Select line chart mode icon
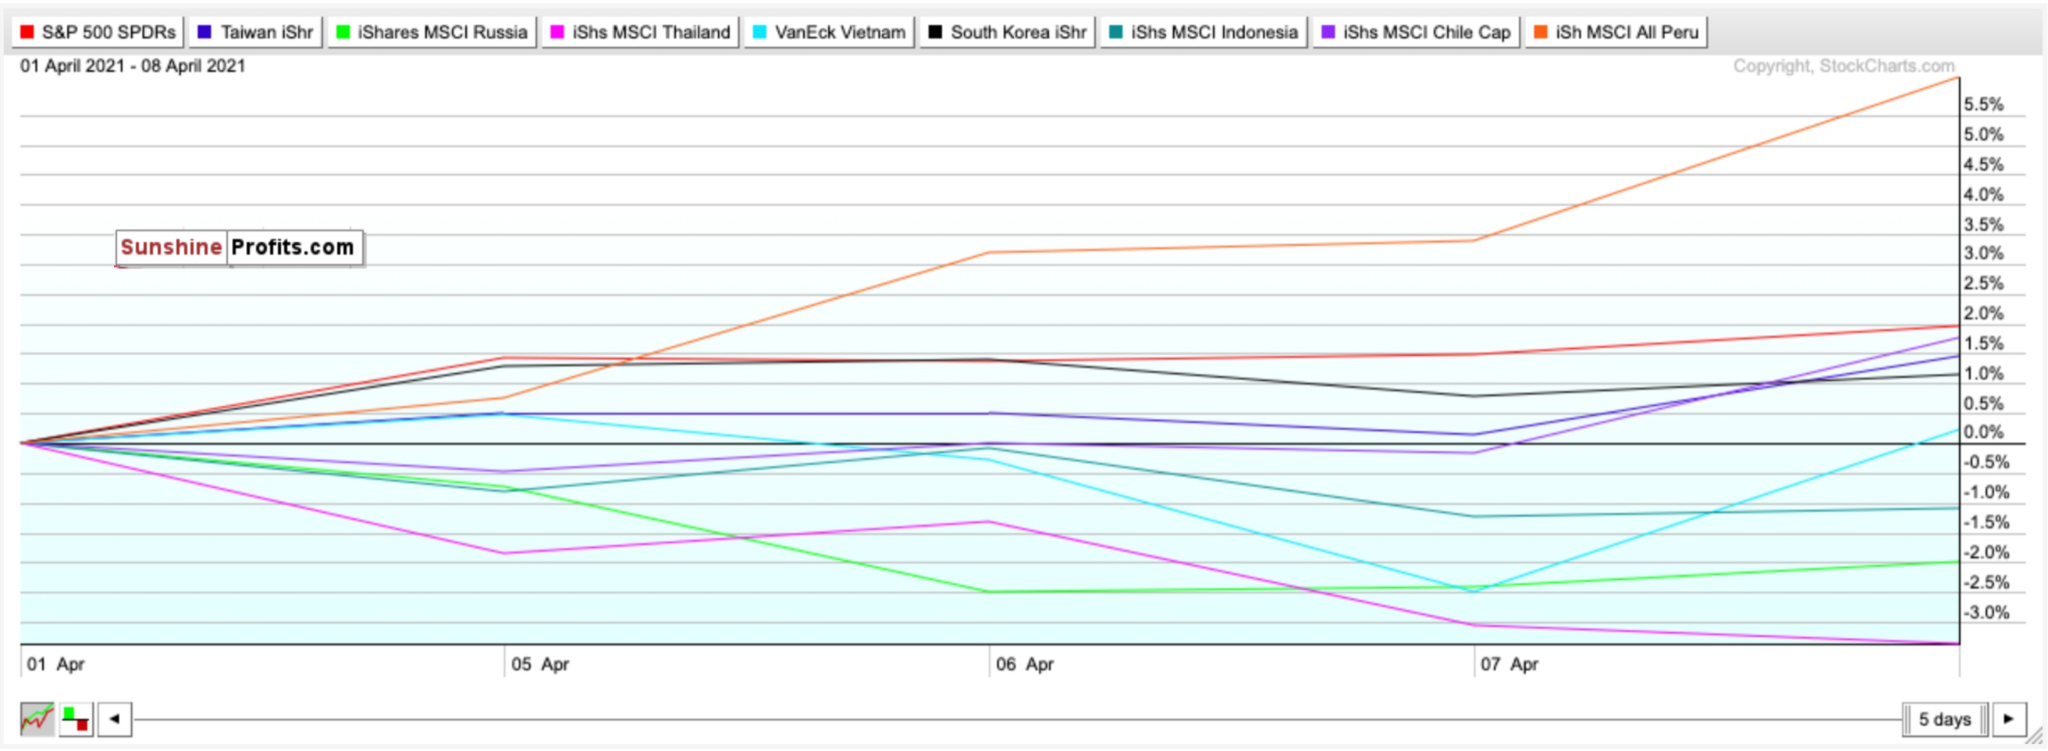The width and height of the screenshot is (2048, 751). point(37,719)
